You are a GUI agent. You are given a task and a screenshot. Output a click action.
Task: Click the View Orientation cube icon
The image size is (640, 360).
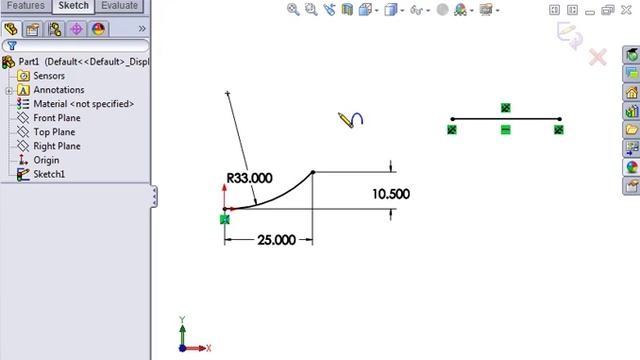[x=365, y=9]
